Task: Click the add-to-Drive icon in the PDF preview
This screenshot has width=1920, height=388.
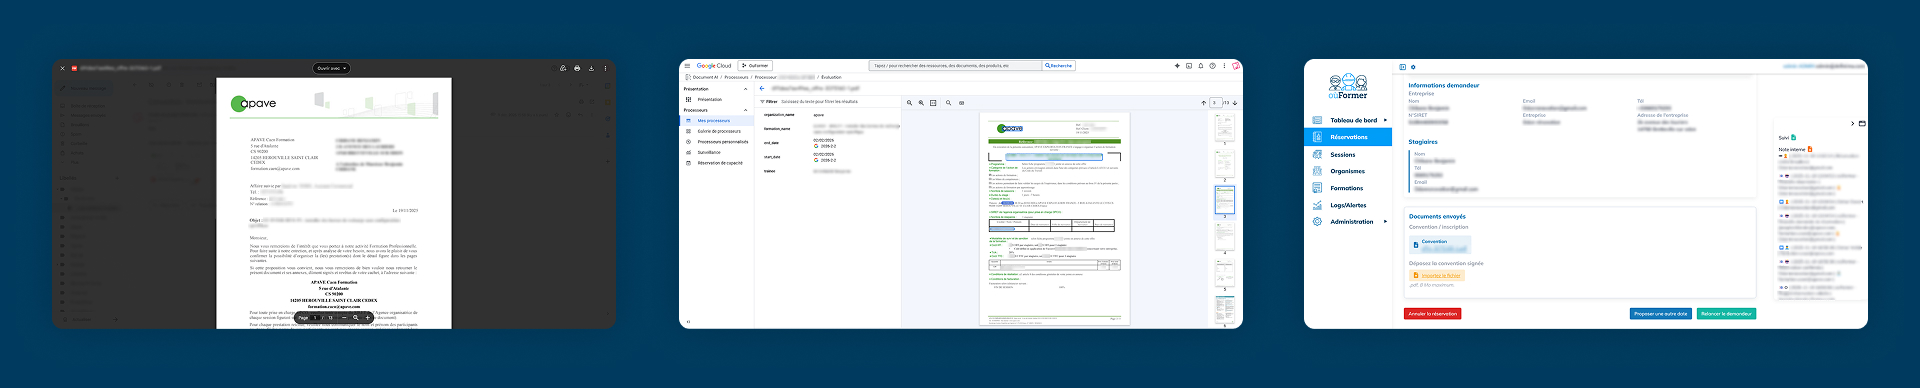Action: pos(563,68)
